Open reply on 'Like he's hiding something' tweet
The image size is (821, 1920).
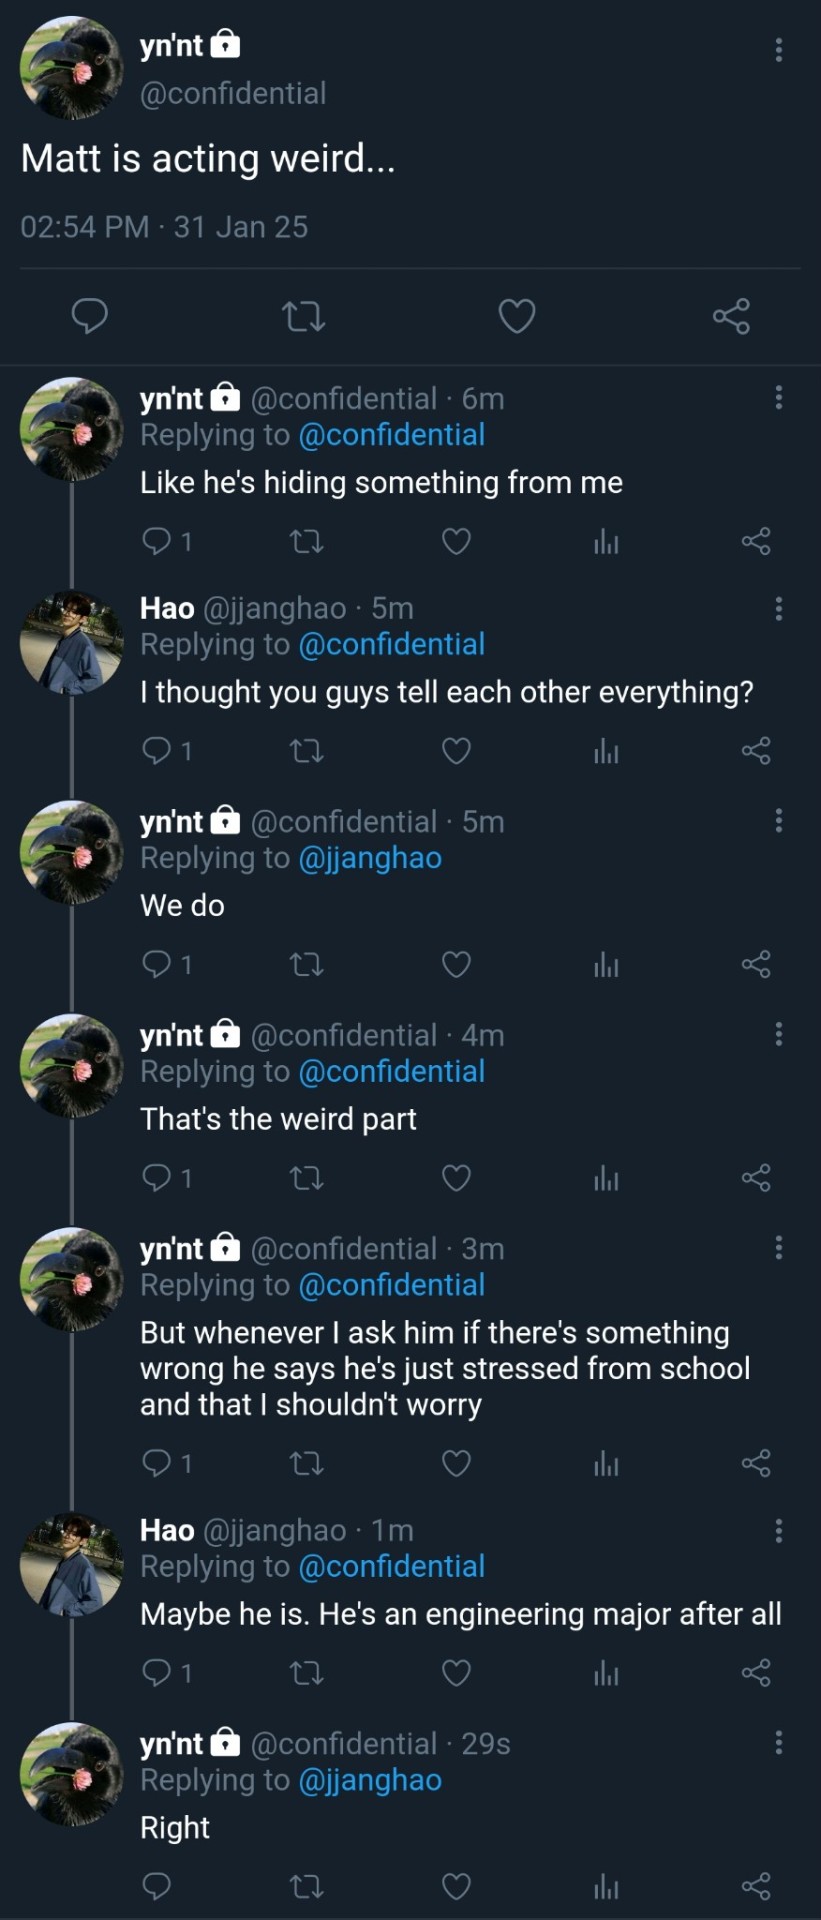157,542
